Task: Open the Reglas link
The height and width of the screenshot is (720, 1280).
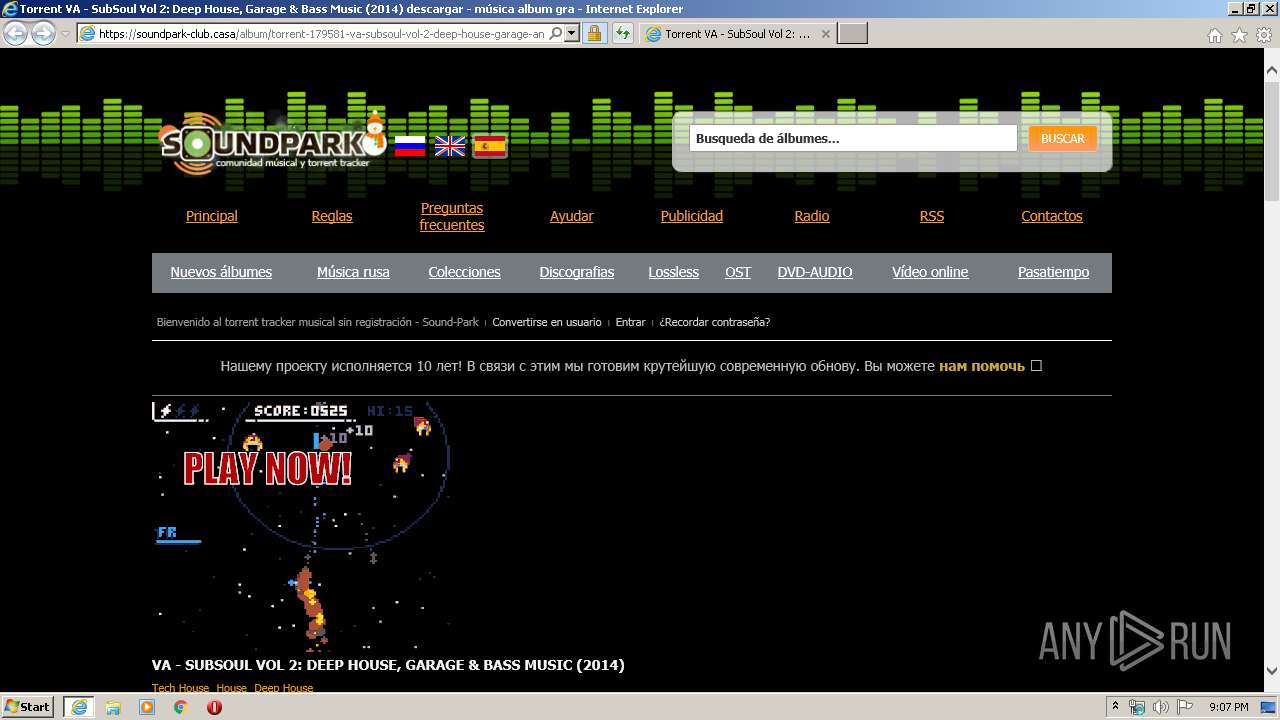Action: [332, 216]
